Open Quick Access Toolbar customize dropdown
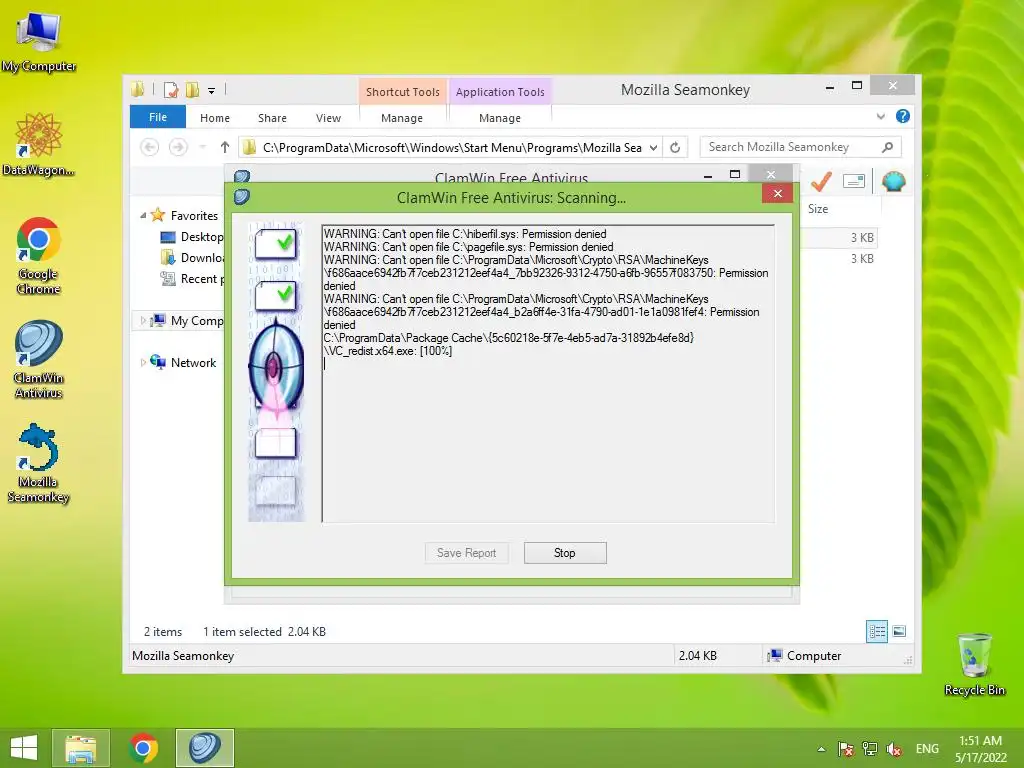 pos(212,91)
